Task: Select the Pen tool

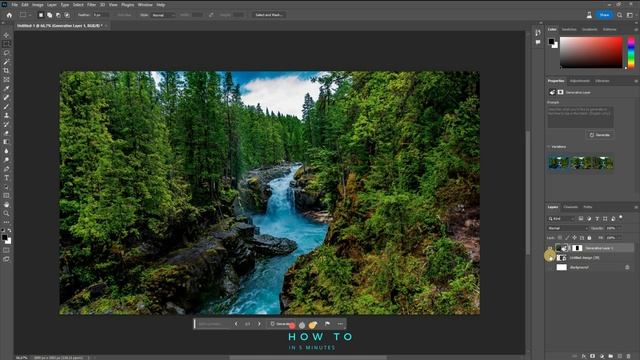Action: tap(6, 169)
